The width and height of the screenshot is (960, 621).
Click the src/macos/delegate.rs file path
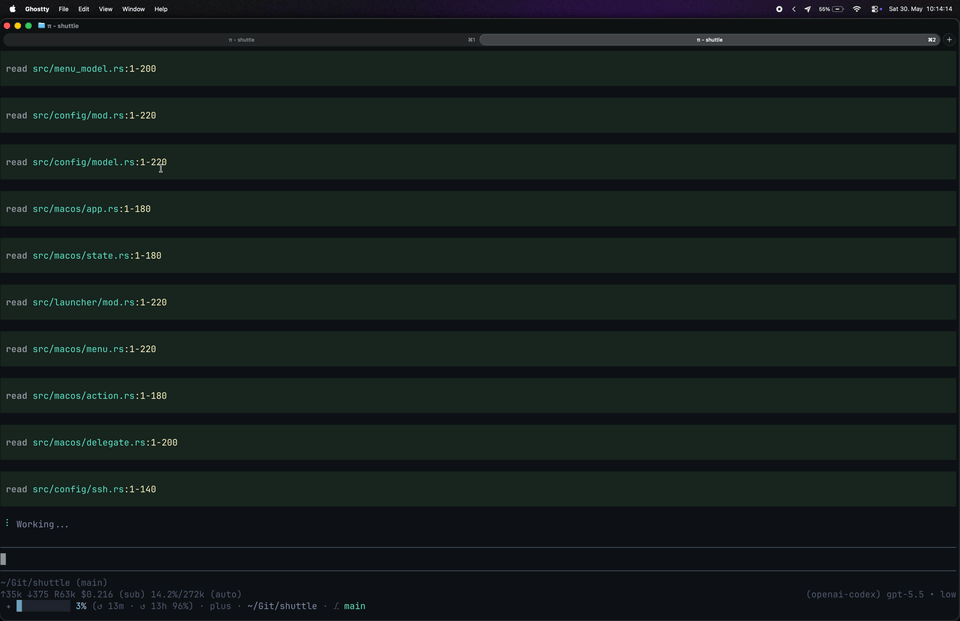[x=89, y=443]
